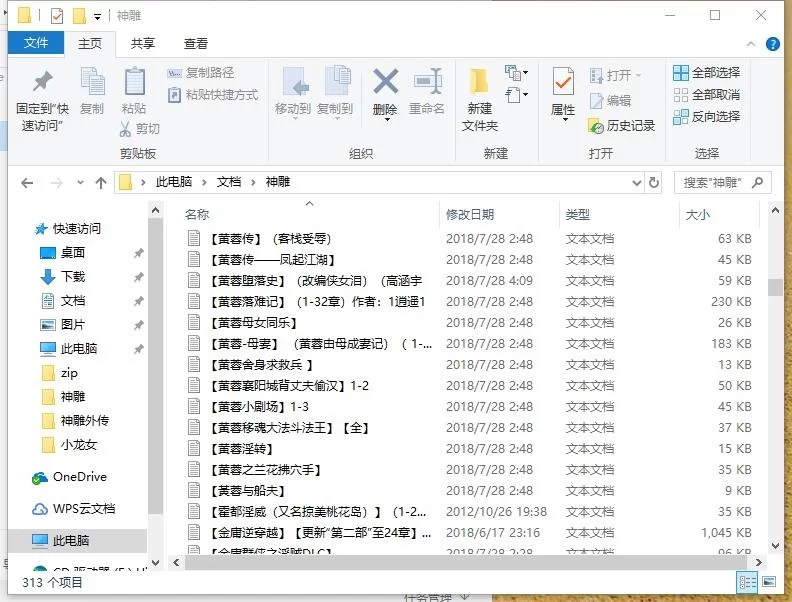Click the Copy (复制) ribbon icon

(x=92, y=81)
